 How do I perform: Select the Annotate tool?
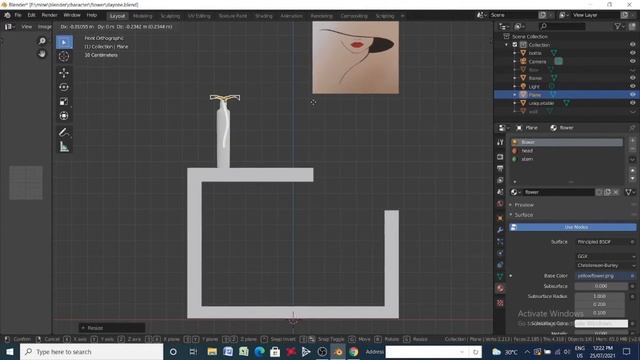pos(64,132)
